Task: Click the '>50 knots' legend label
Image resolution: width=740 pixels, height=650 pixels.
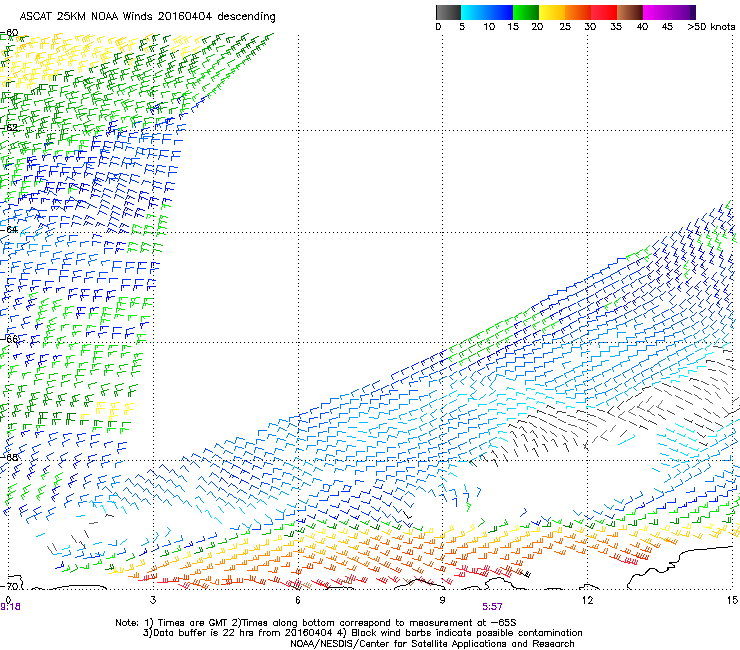Action: [x=711, y=27]
